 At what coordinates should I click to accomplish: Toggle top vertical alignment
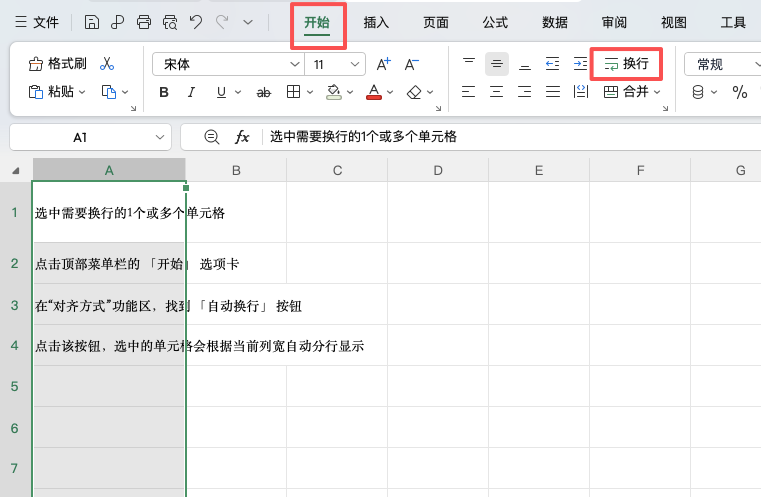tap(469, 64)
